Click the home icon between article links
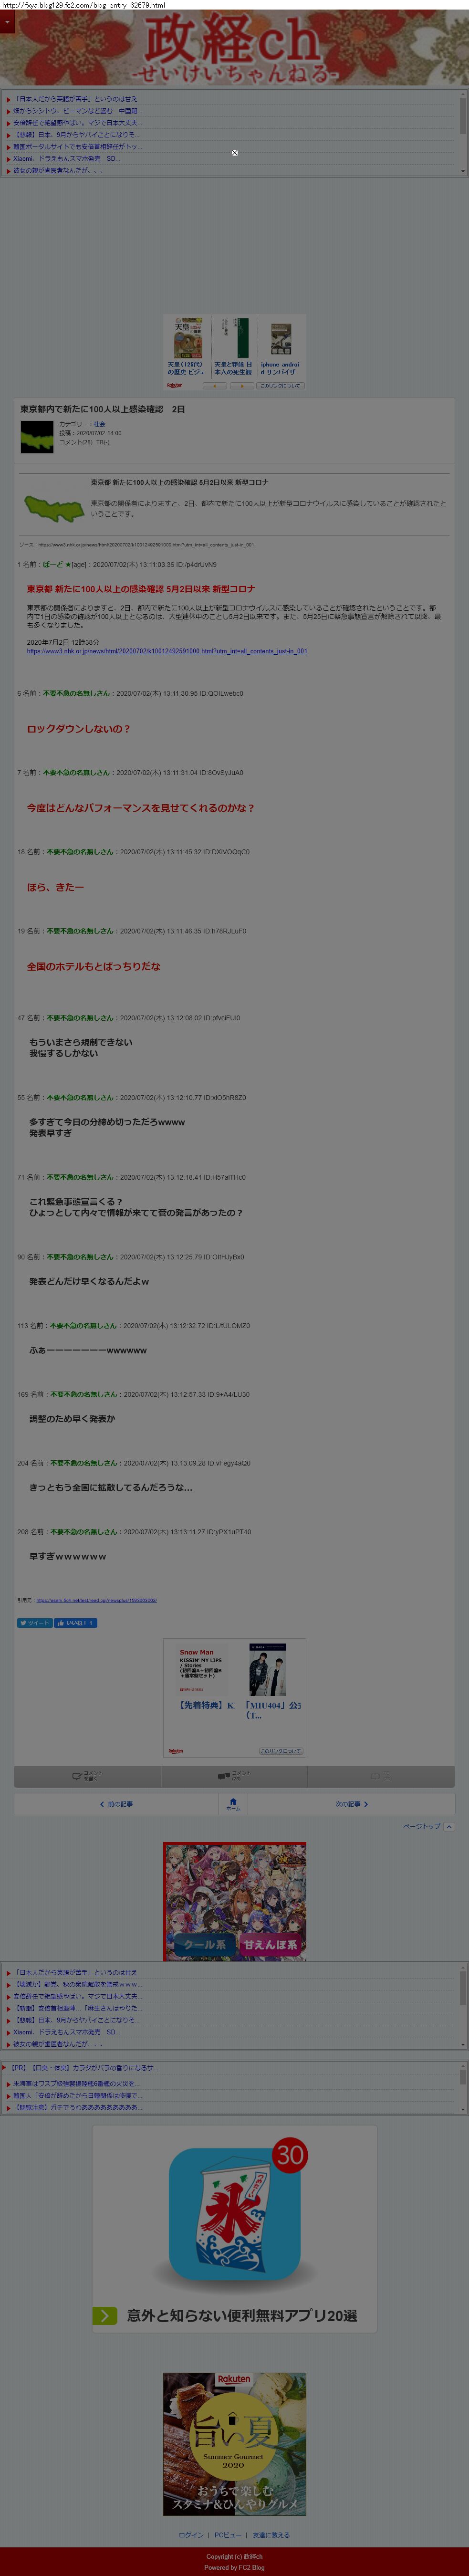The width and height of the screenshot is (469, 2576). tap(233, 1803)
